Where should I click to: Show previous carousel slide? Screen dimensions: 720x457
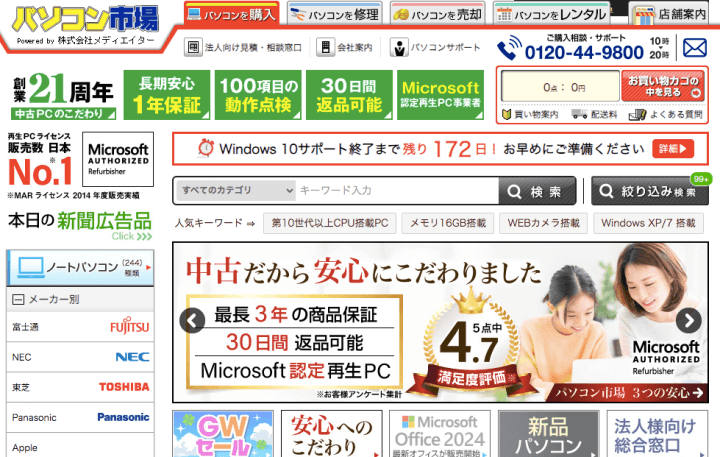click(x=192, y=320)
